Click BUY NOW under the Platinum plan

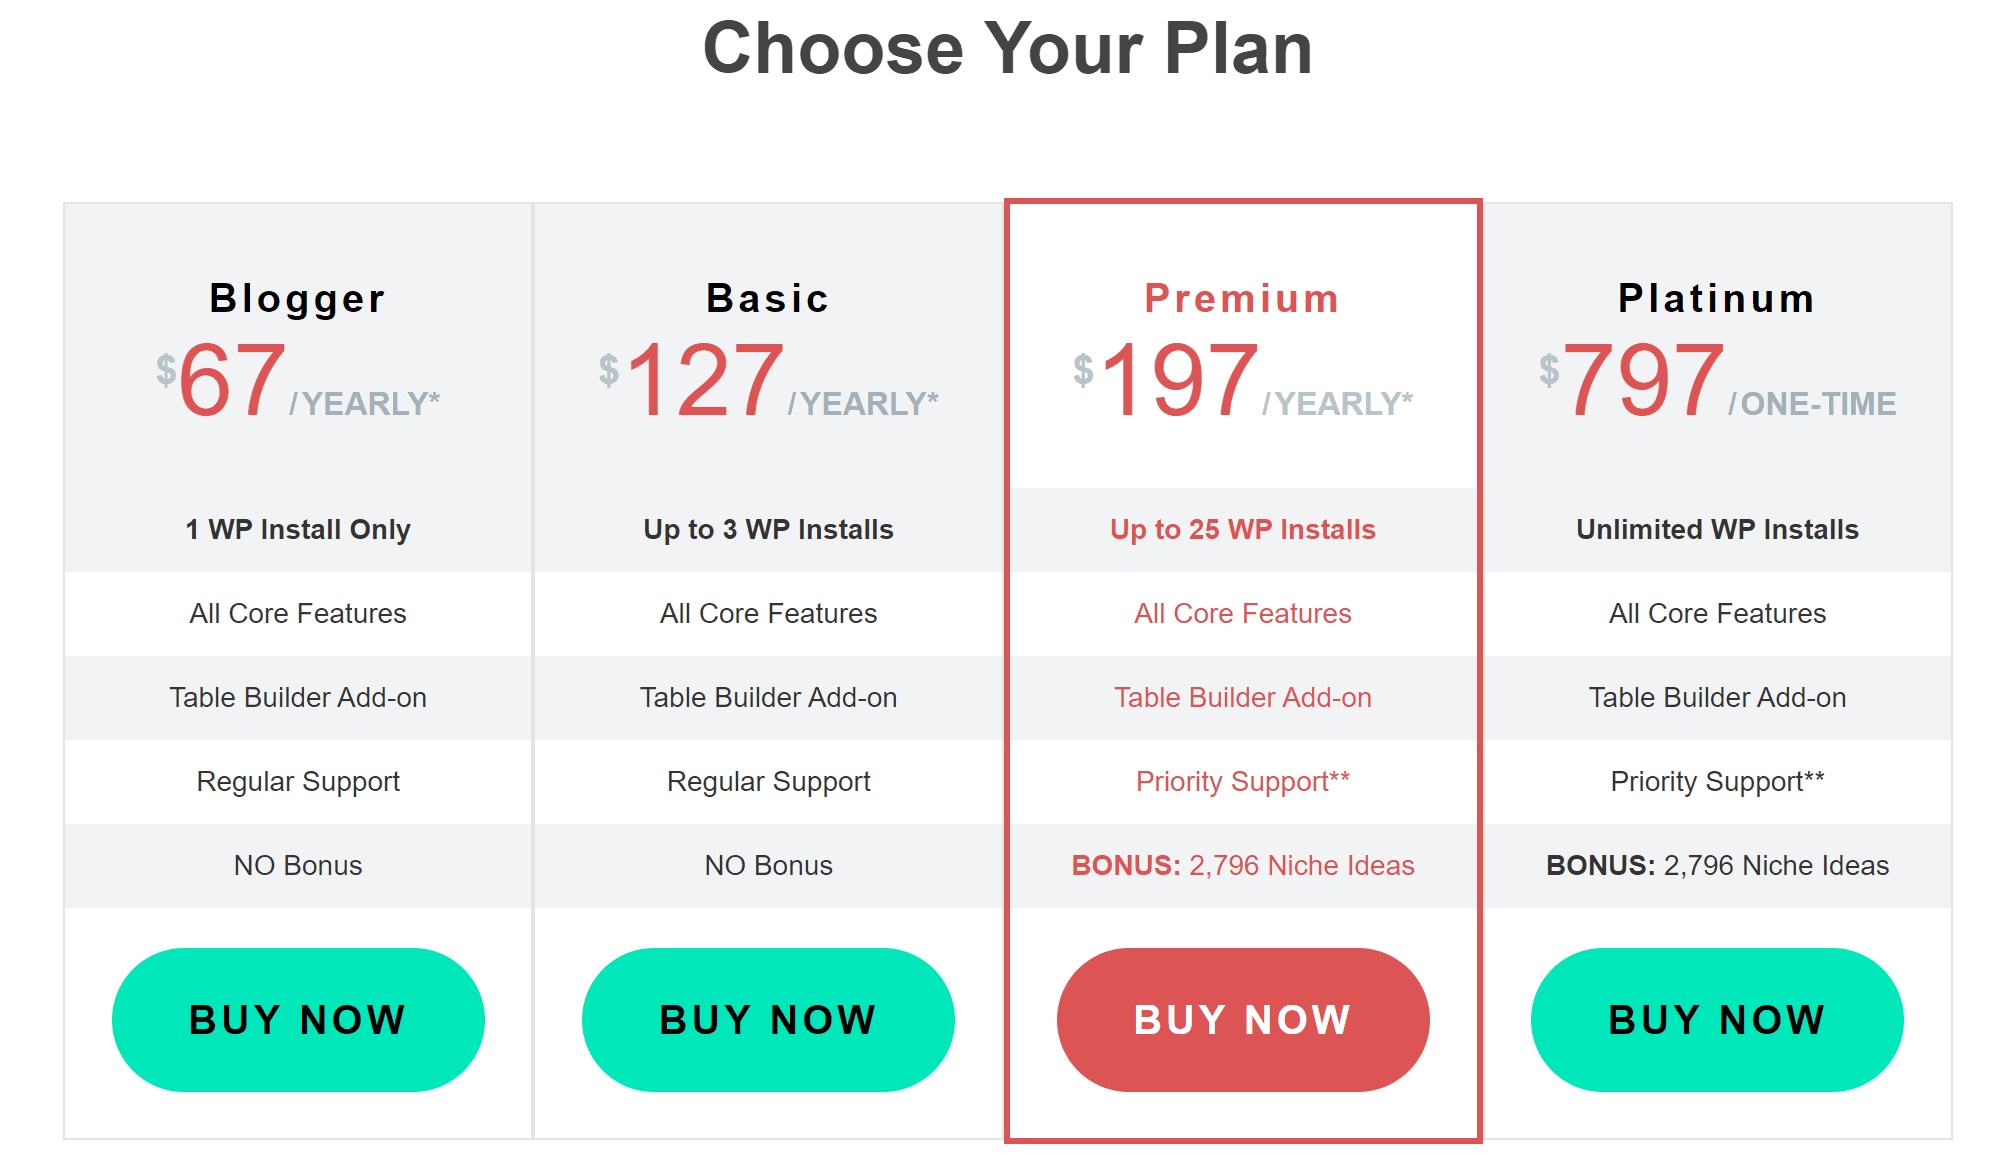pos(1716,1019)
